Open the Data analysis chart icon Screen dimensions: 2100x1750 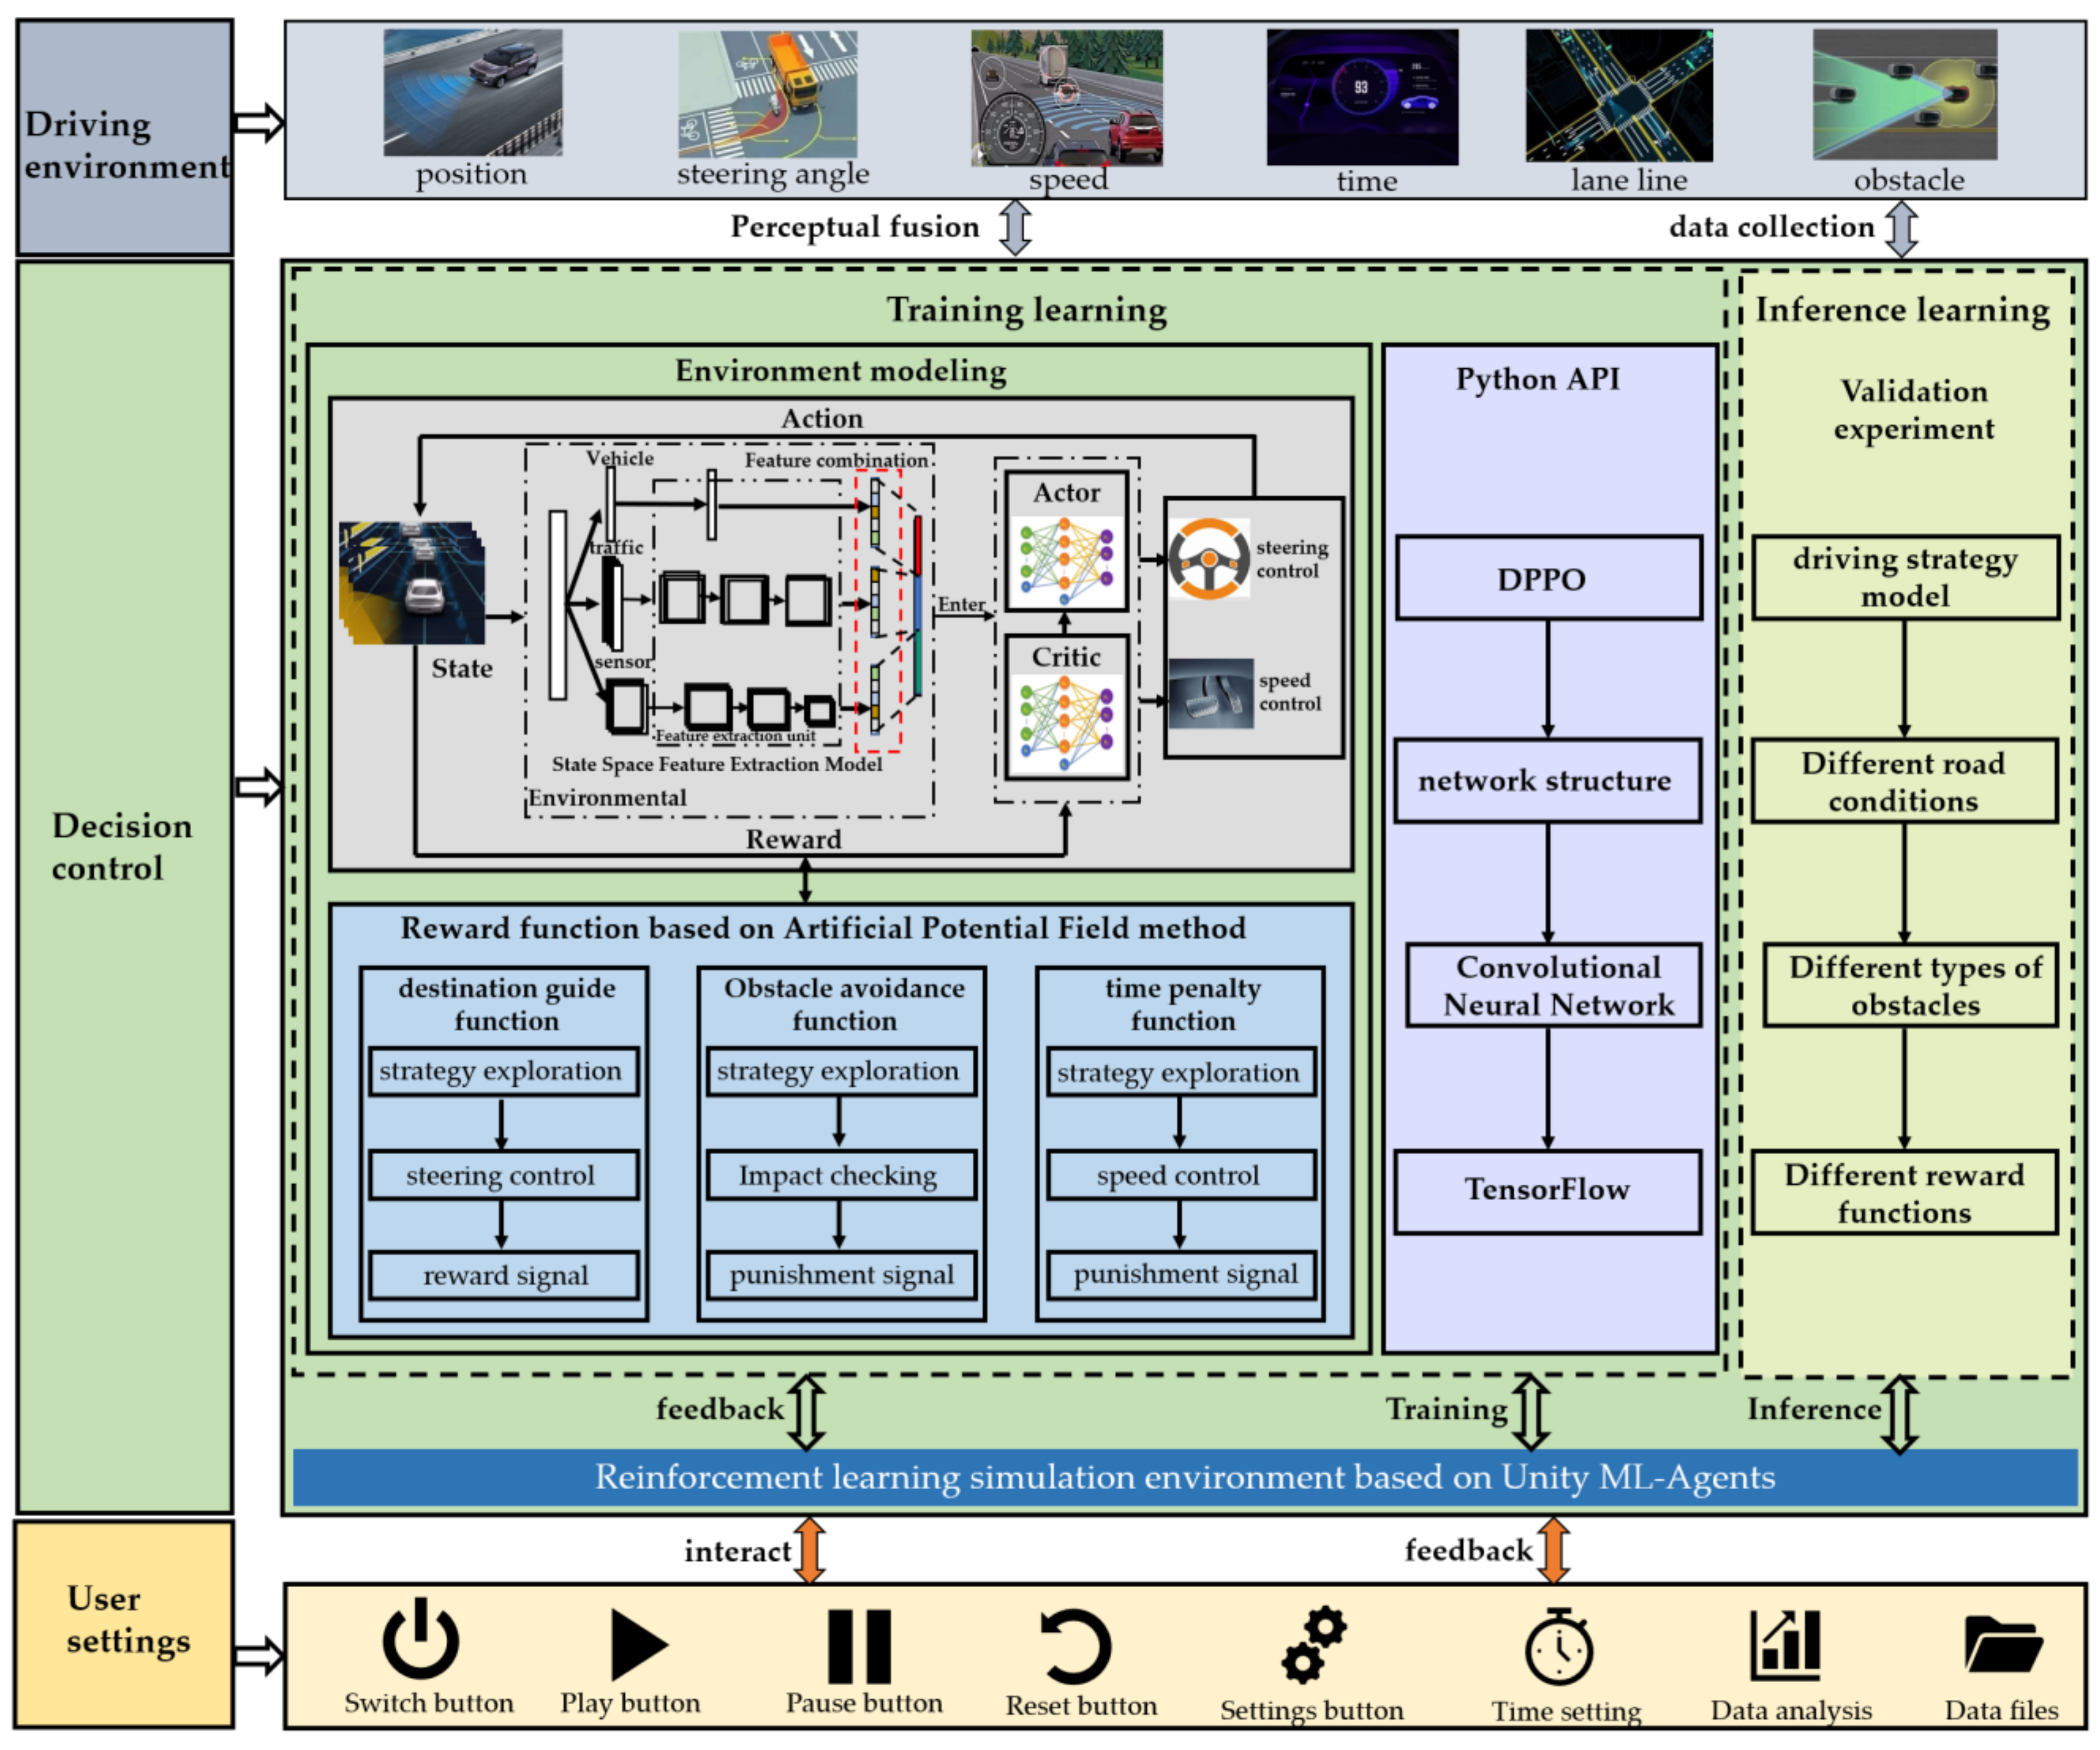[1784, 1645]
